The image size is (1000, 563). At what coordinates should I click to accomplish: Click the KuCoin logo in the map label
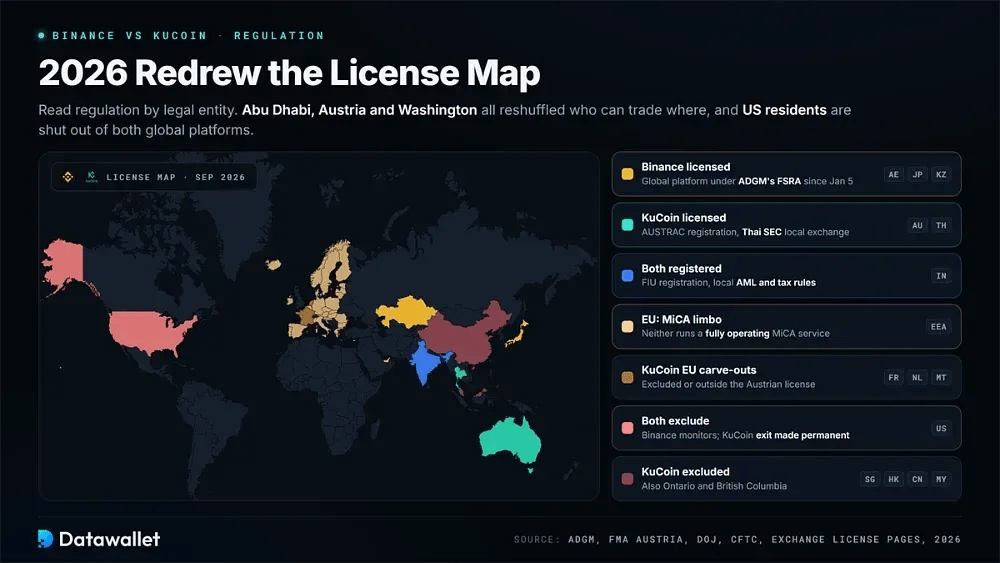coord(91,177)
